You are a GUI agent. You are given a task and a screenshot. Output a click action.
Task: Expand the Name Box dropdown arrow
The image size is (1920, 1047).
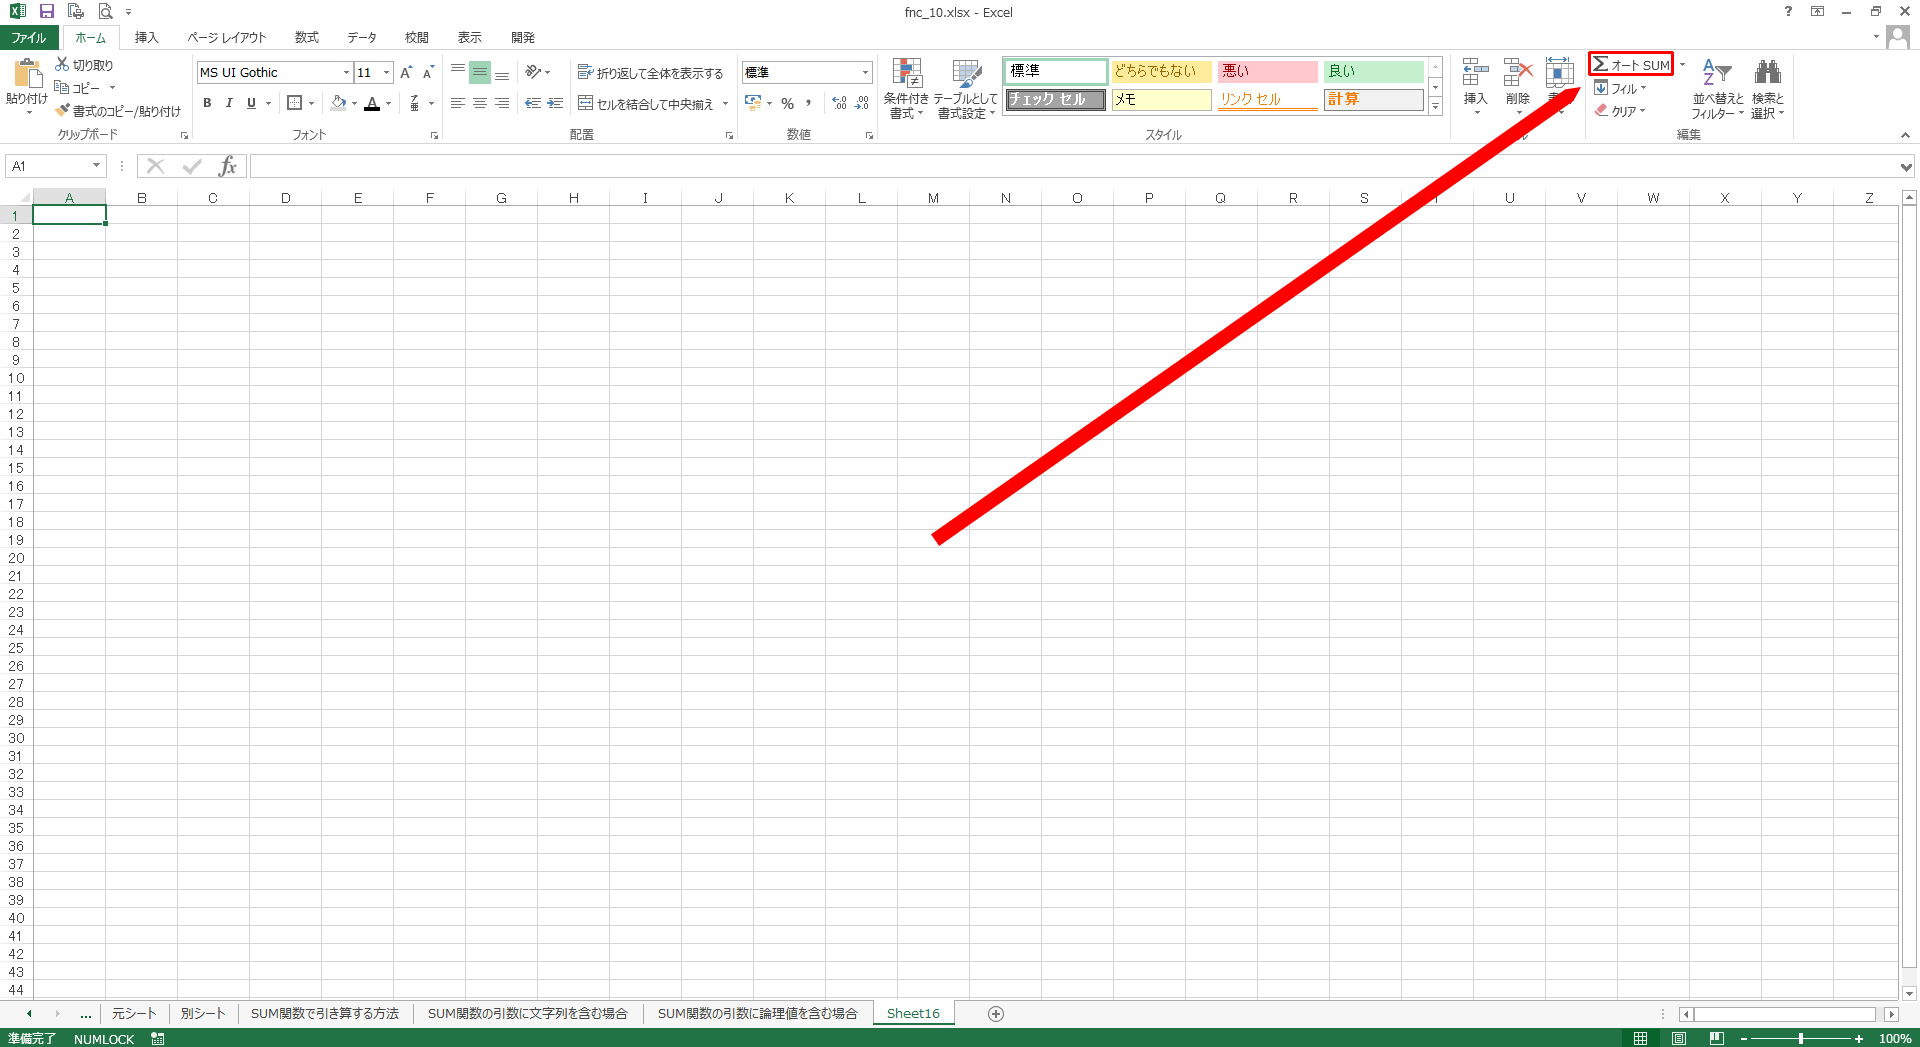[x=96, y=166]
